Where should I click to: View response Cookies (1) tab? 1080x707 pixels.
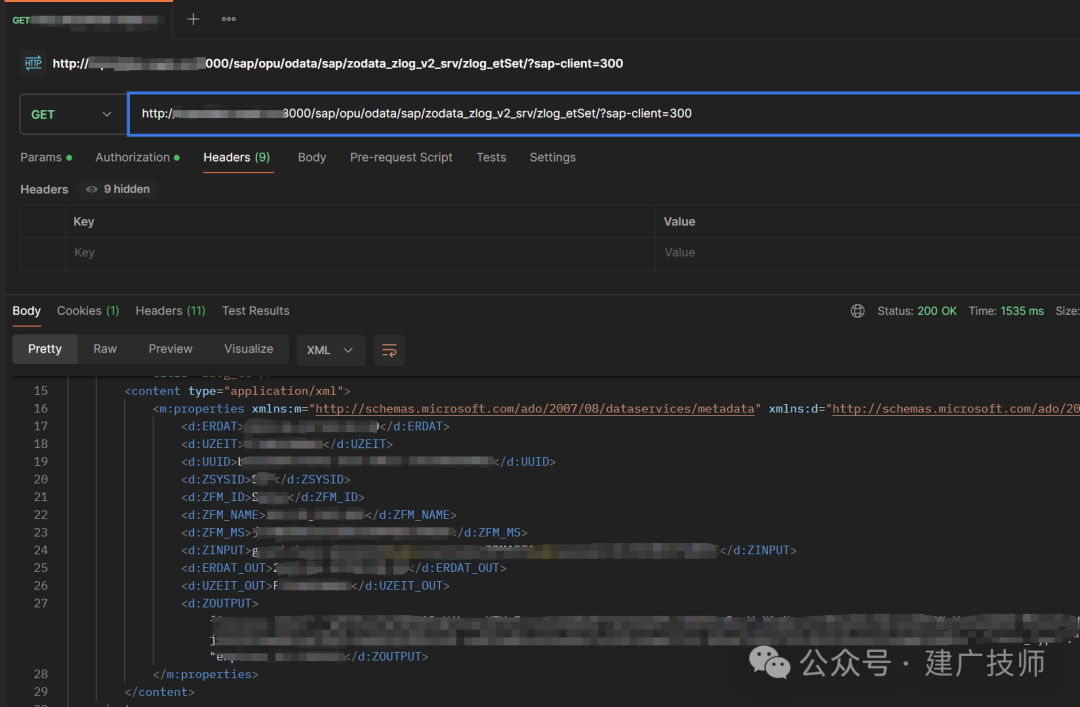88,311
